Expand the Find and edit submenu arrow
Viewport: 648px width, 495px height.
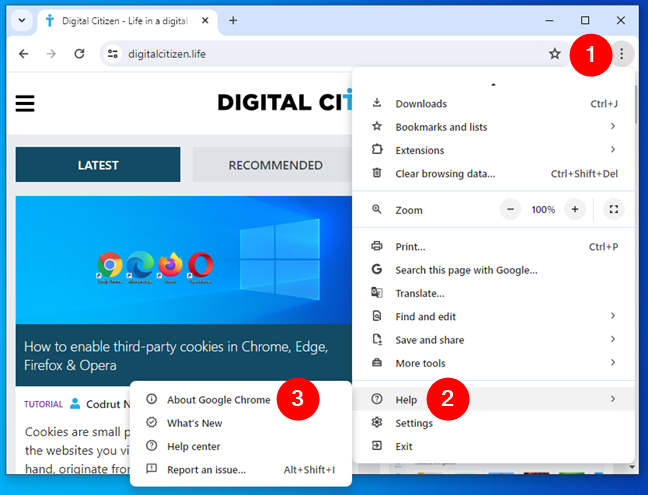tap(613, 316)
